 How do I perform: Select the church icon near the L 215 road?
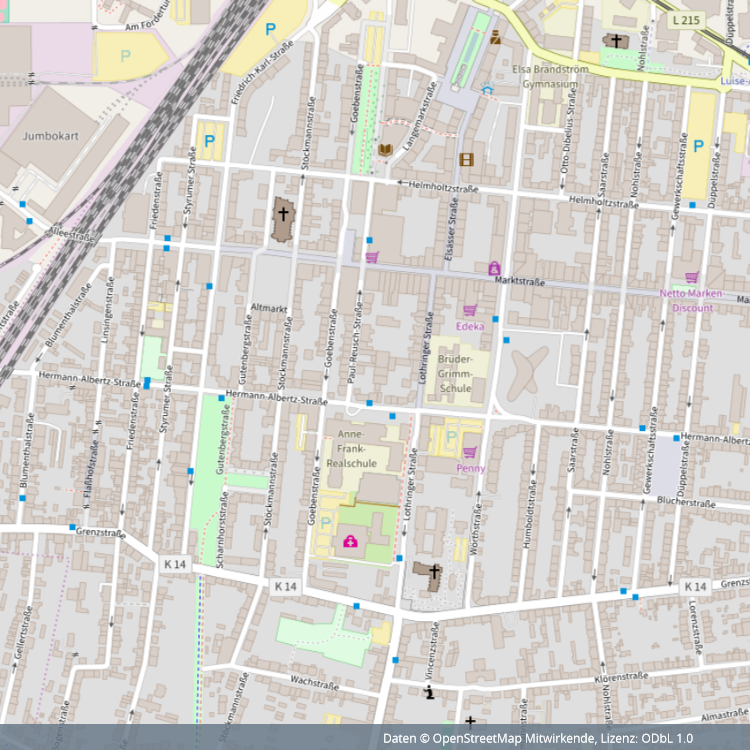[x=611, y=41]
